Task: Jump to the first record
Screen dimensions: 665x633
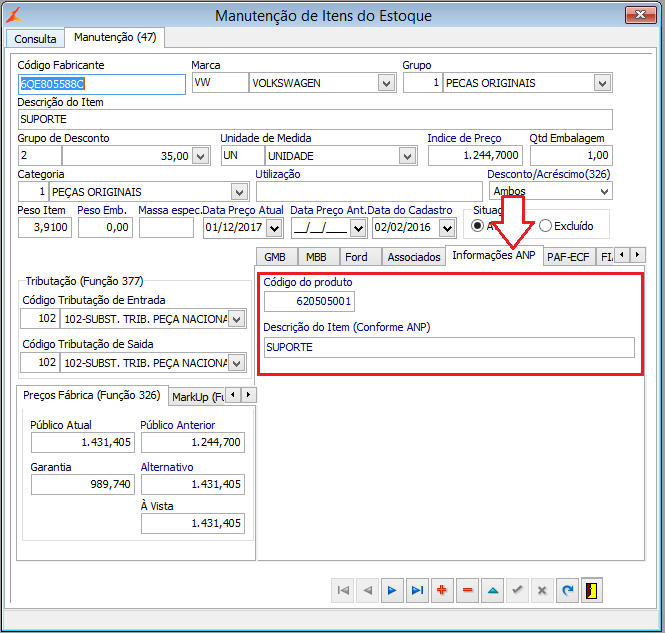Action: tap(343, 590)
